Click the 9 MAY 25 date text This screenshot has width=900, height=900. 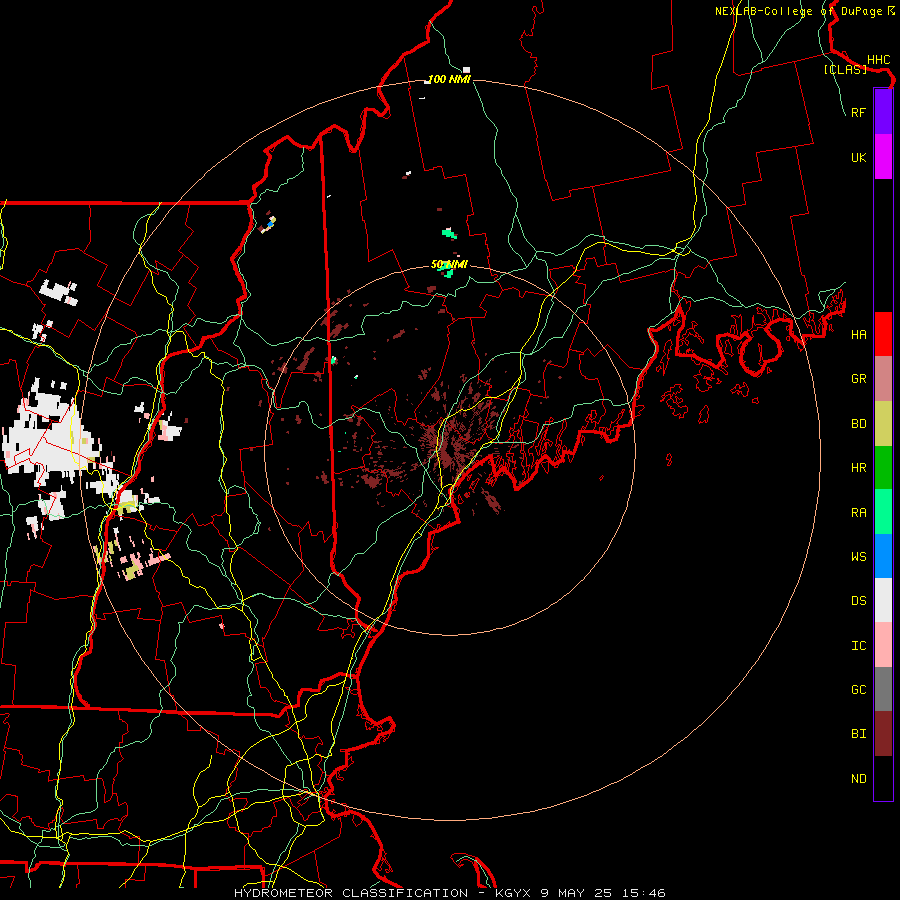coord(576,893)
